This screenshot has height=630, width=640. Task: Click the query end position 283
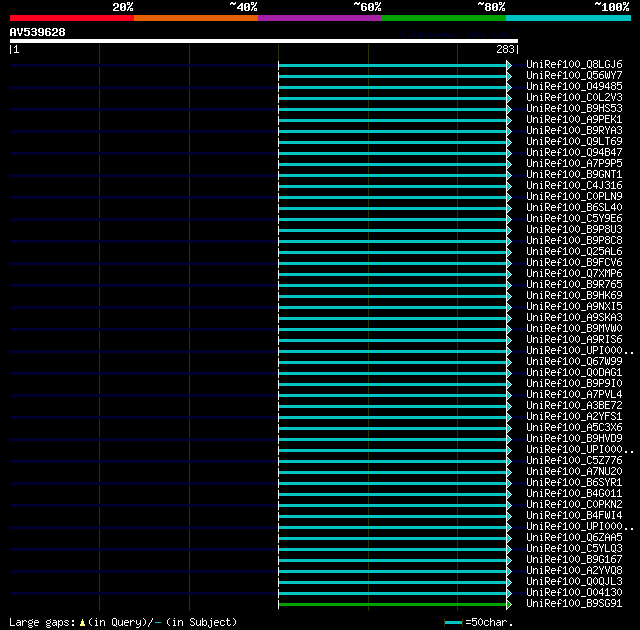pos(505,49)
